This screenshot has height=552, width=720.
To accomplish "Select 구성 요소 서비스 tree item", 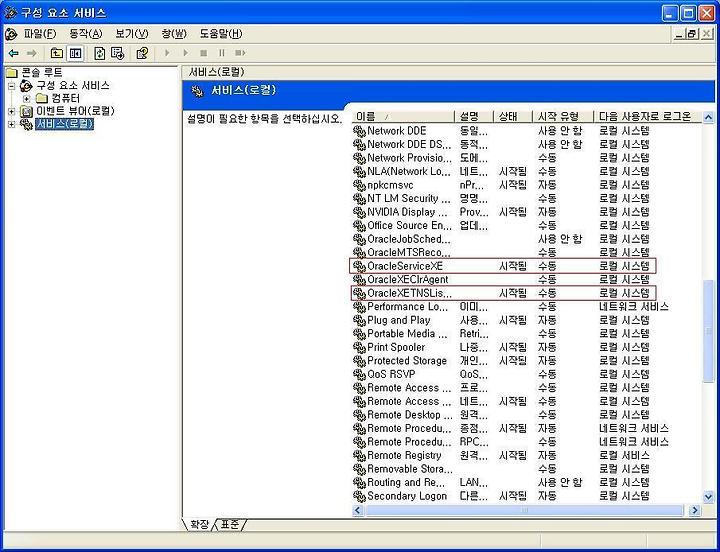I will pyautogui.click(x=73, y=85).
